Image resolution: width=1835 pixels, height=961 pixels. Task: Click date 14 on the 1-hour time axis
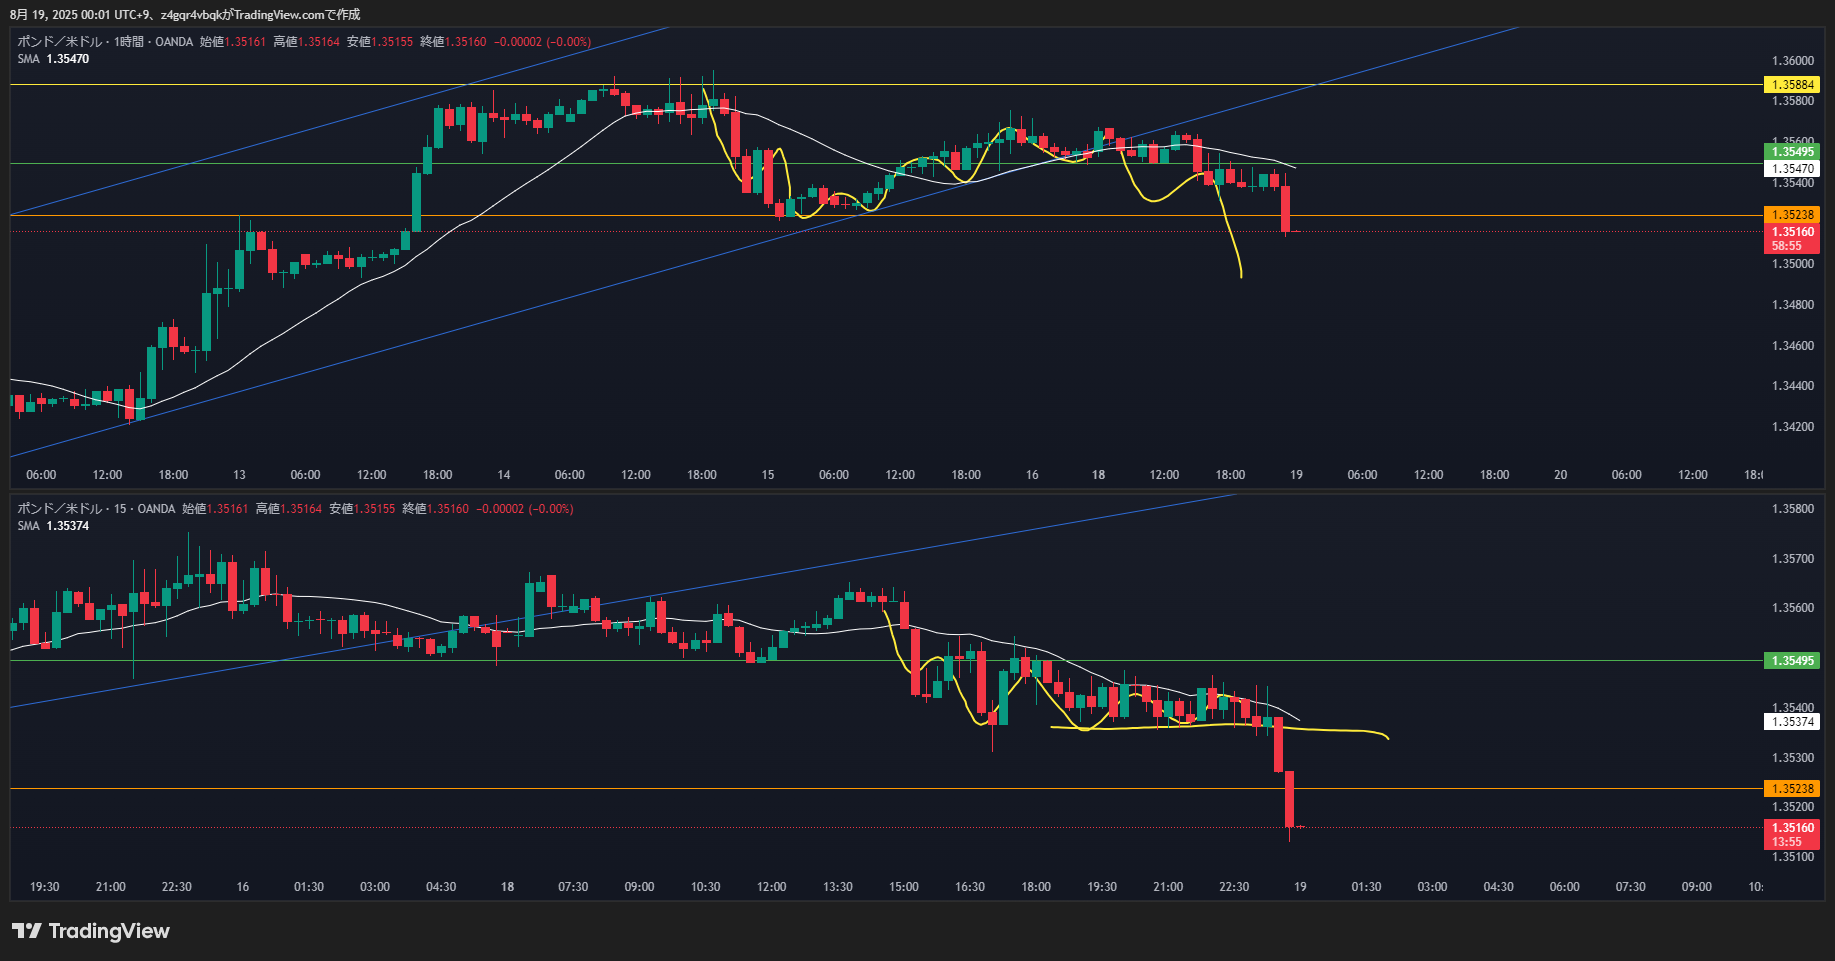pyautogui.click(x=504, y=475)
